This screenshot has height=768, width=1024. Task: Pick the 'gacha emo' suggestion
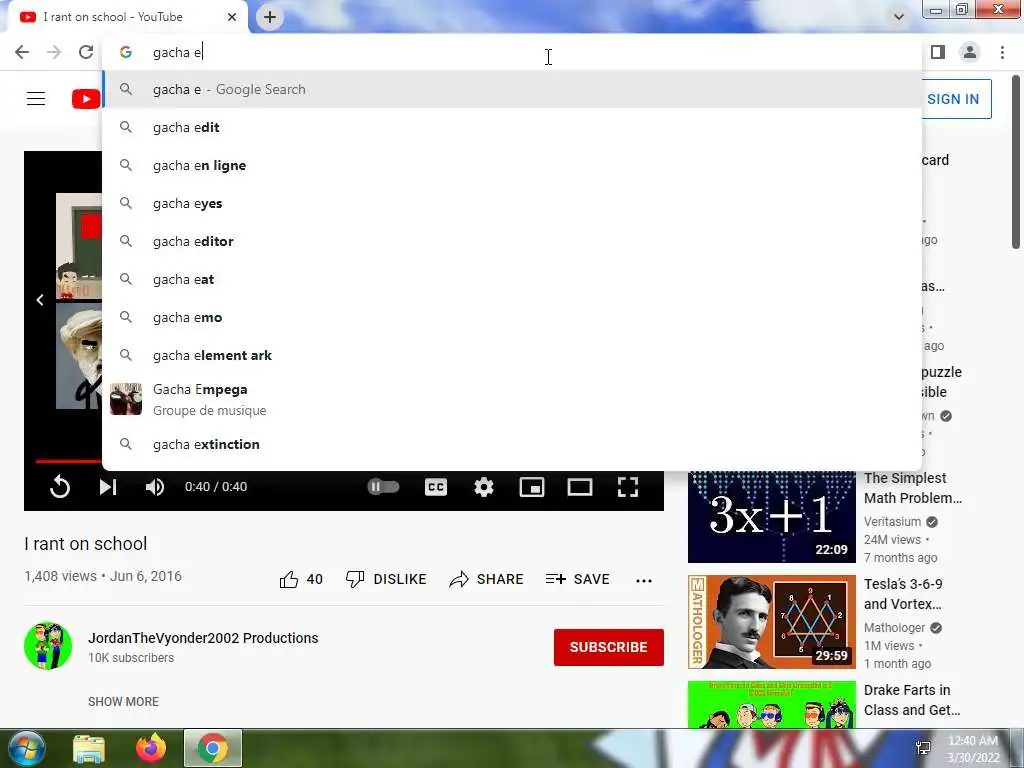pyautogui.click(x=512, y=317)
